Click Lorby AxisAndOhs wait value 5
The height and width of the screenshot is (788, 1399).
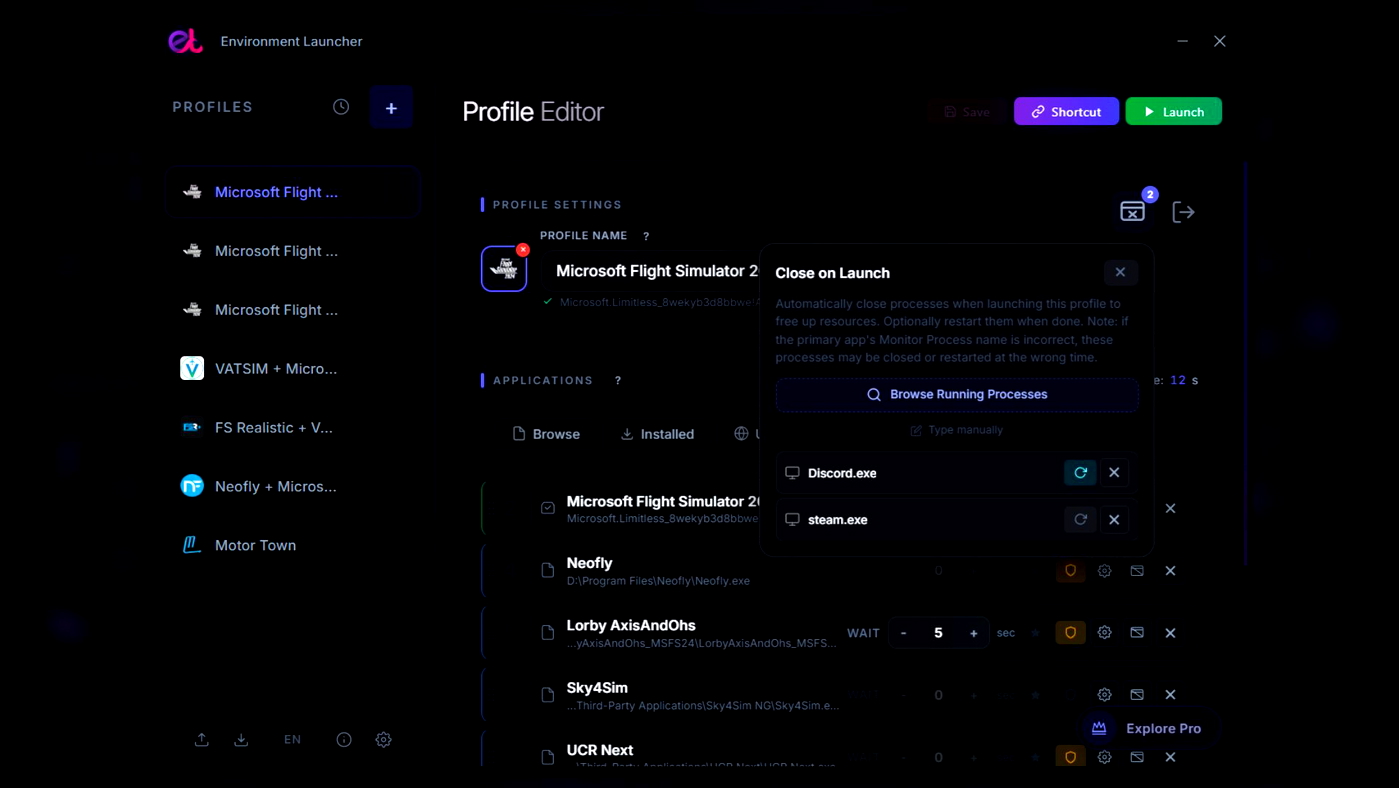938,633
